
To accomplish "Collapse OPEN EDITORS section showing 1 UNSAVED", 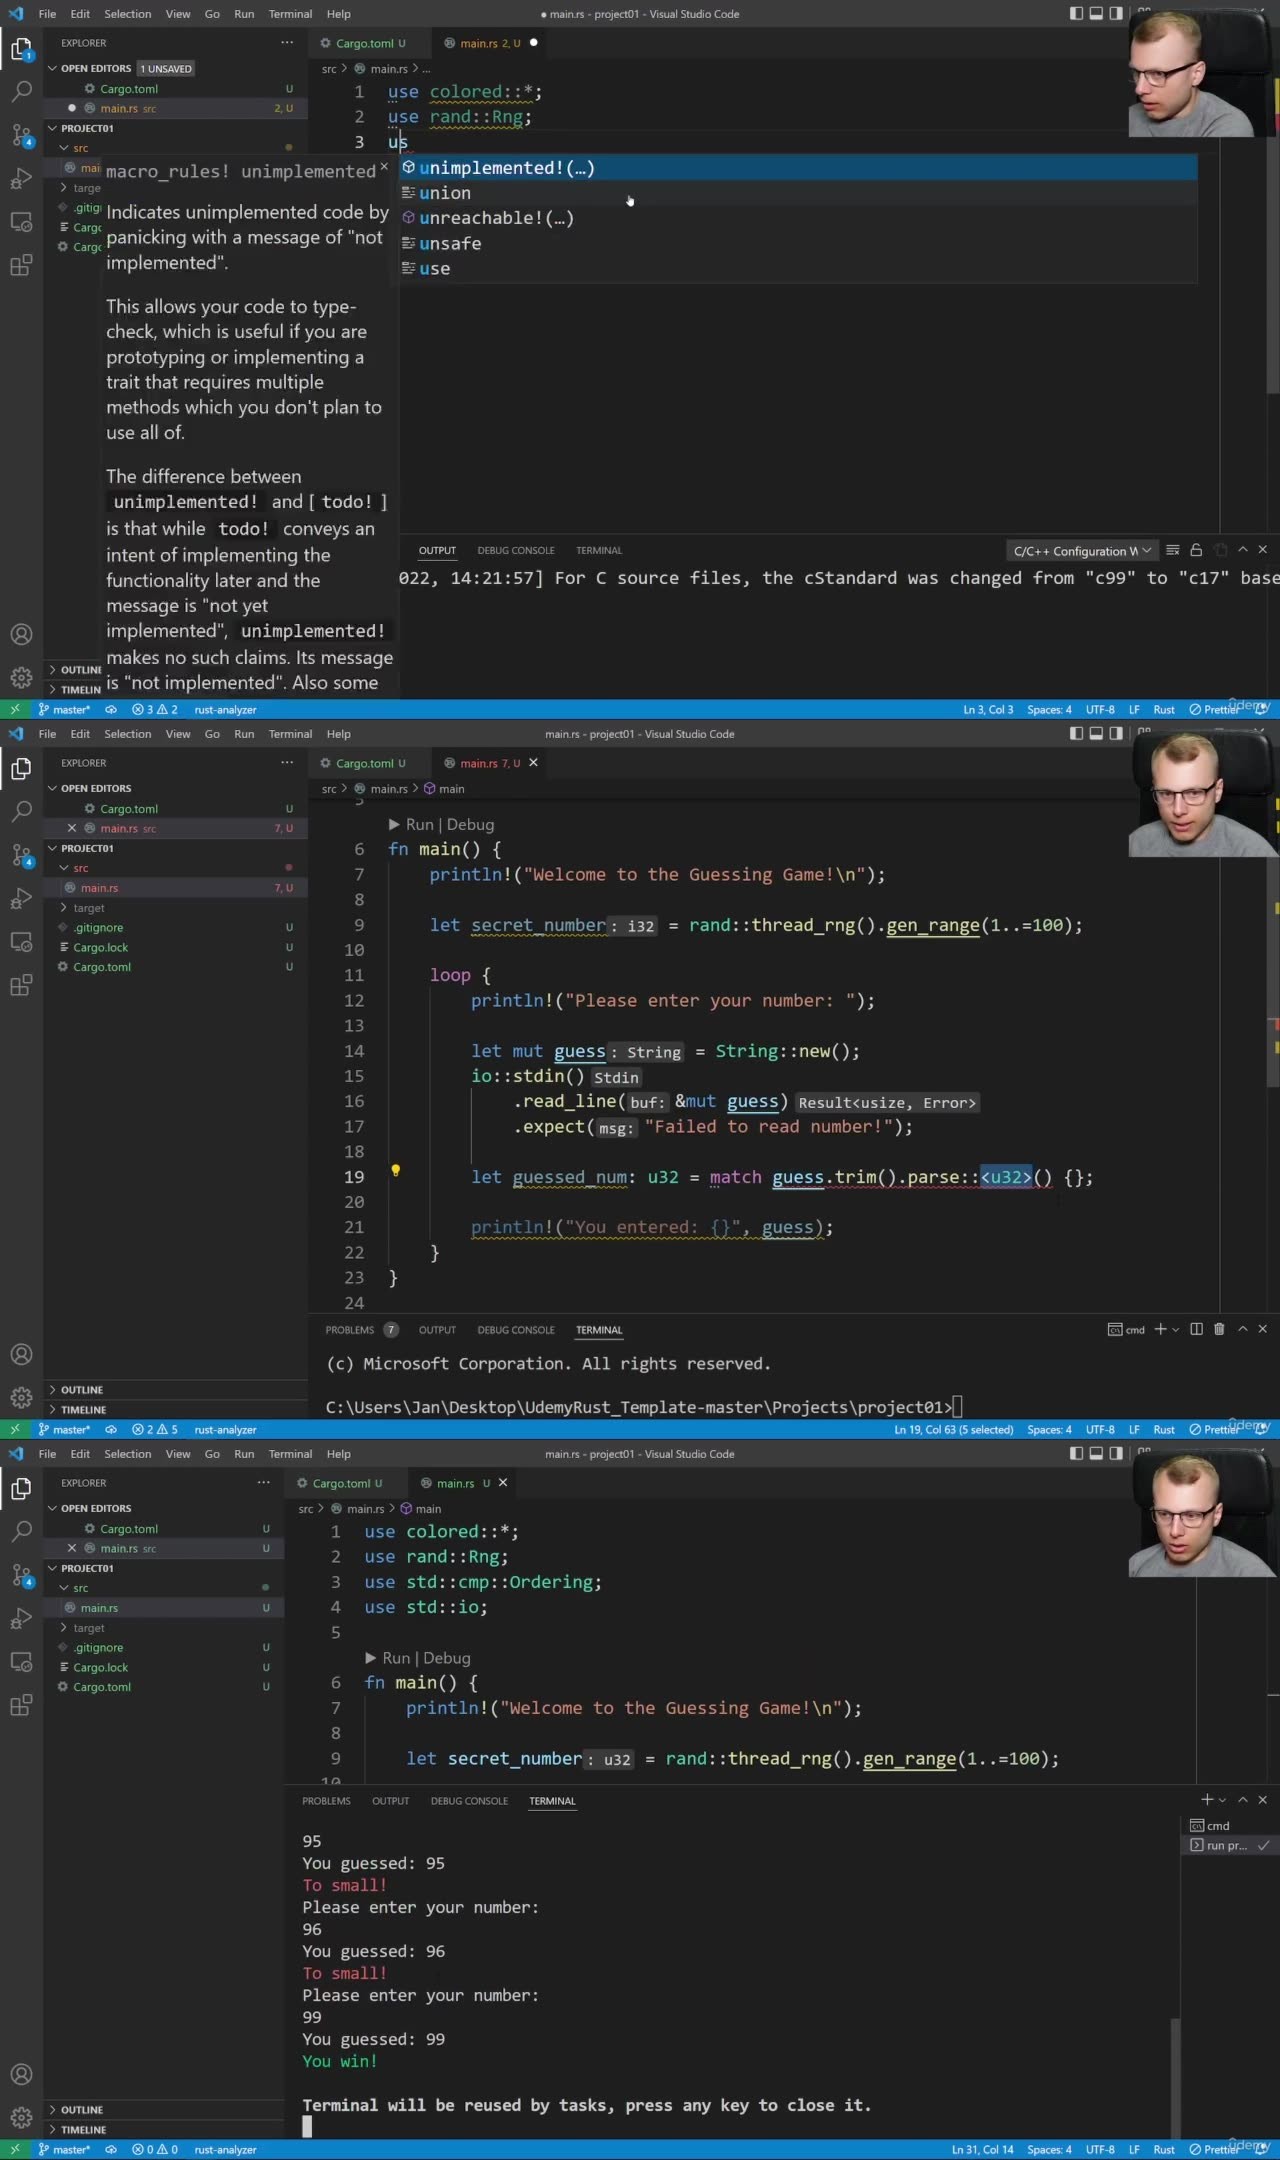I will pyautogui.click(x=53, y=69).
